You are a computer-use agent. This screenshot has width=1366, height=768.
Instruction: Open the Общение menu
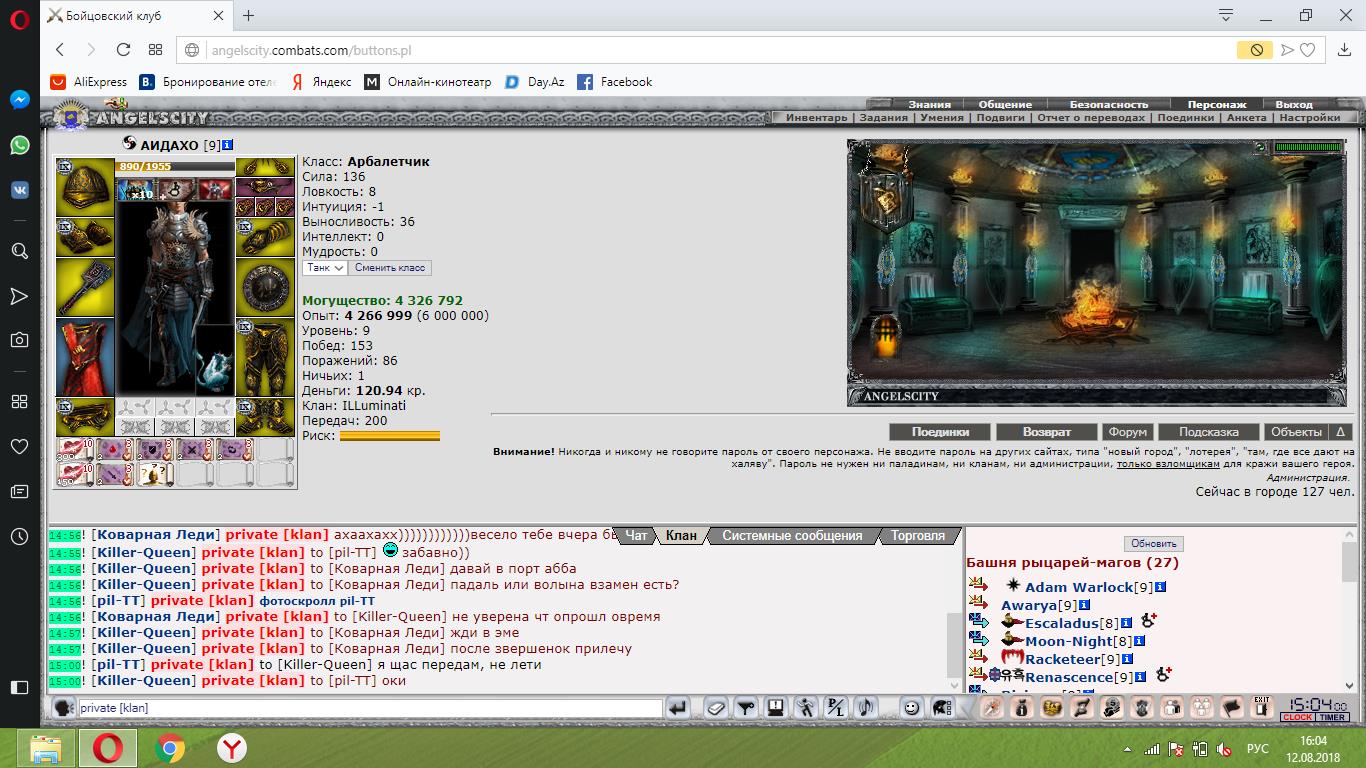tap(1005, 104)
